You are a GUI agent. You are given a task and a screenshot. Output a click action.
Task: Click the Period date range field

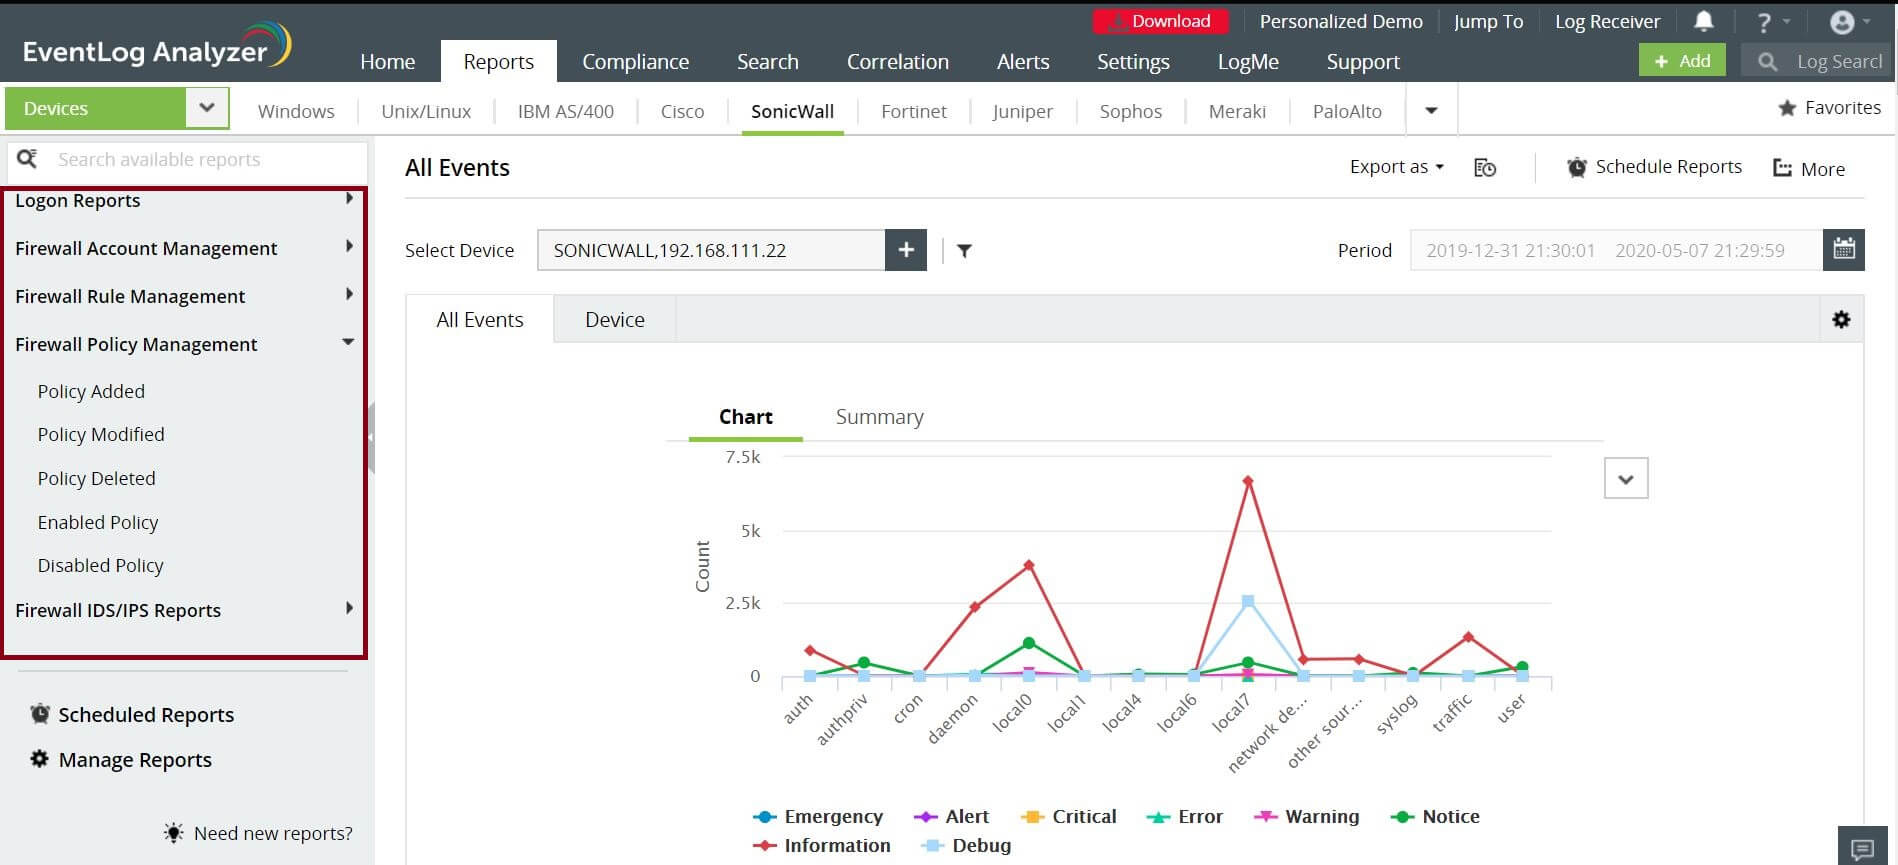[1616, 250]
